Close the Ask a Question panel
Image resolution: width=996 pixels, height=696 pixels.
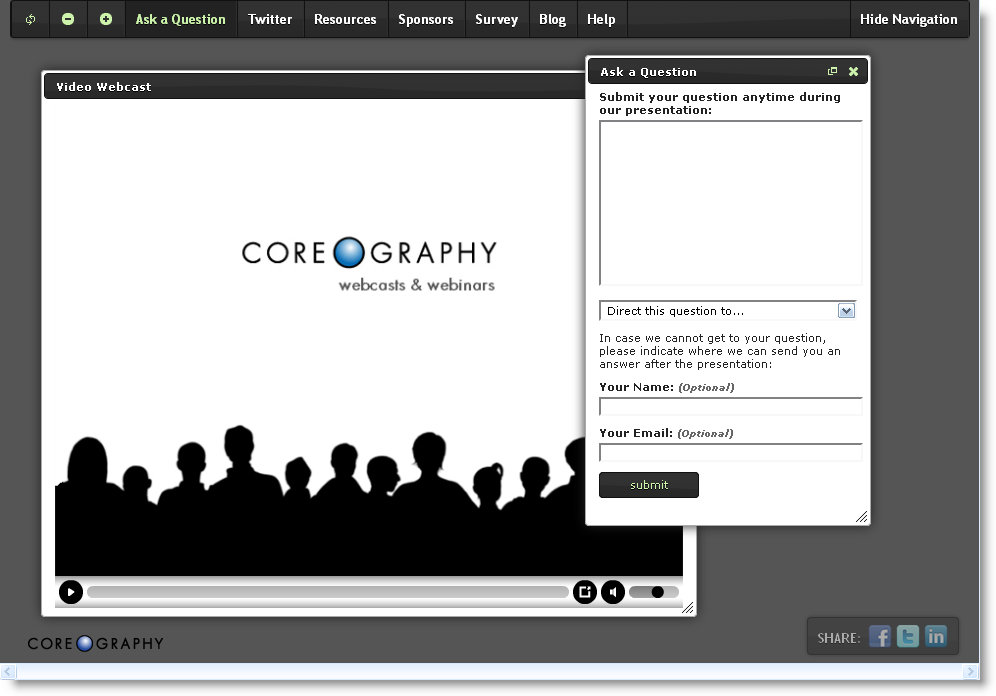tap(854, 71)
